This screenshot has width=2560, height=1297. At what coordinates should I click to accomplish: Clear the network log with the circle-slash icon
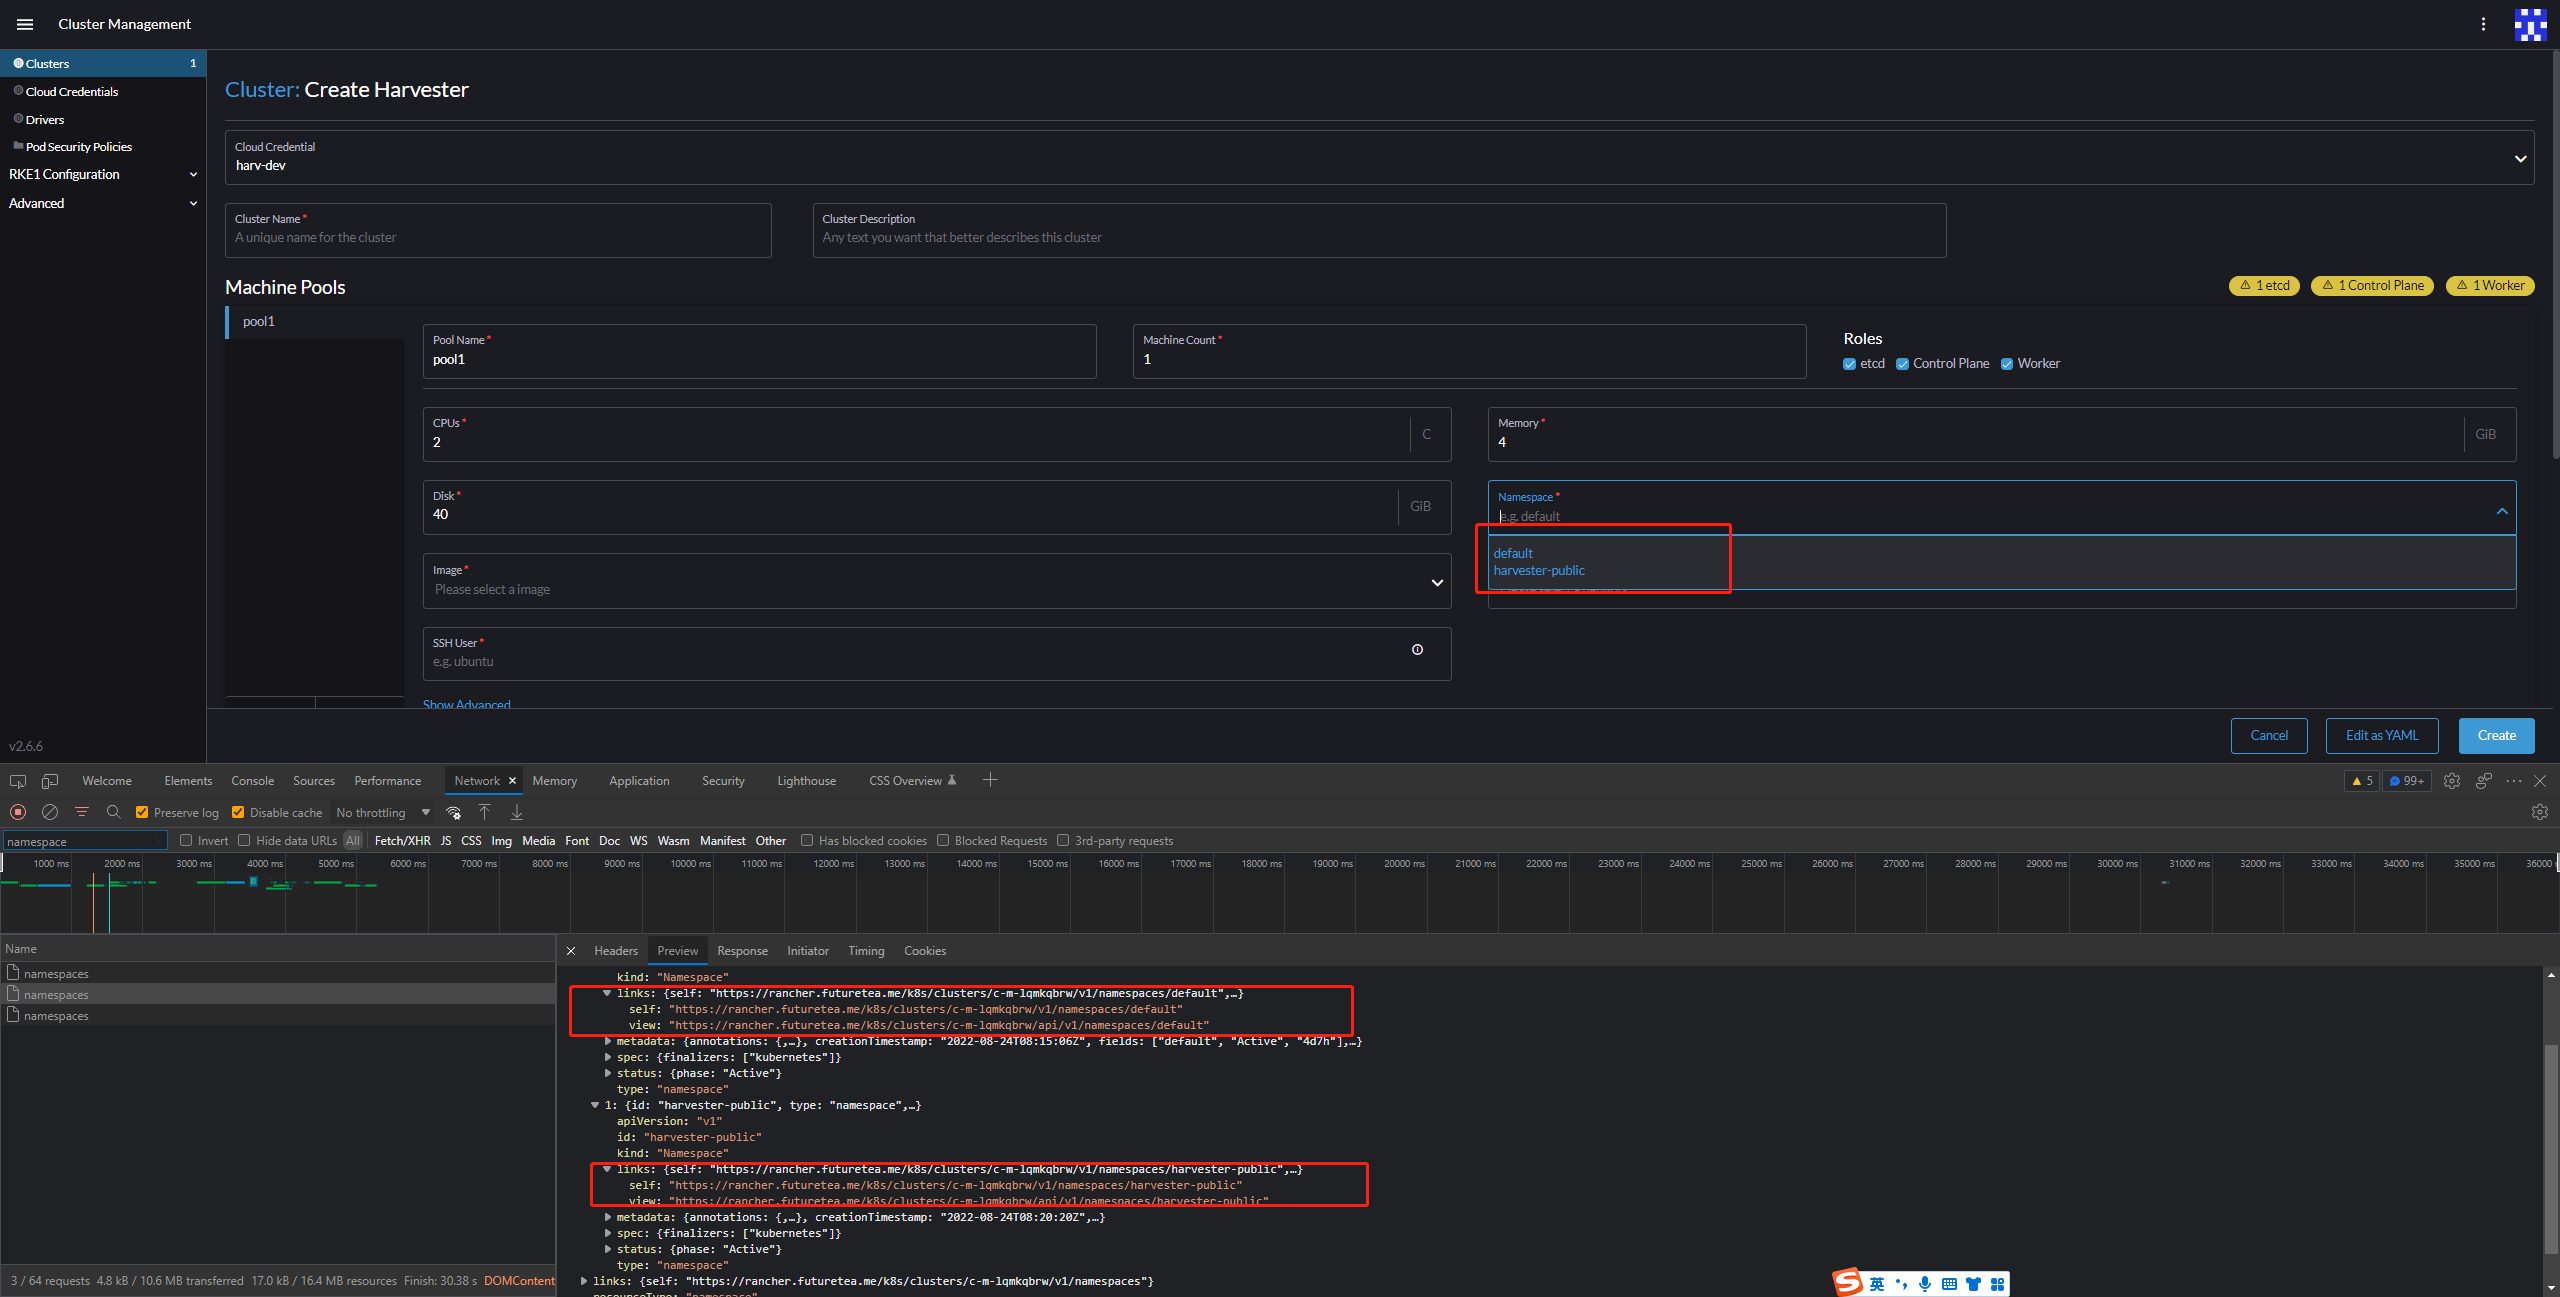[50, 812]
